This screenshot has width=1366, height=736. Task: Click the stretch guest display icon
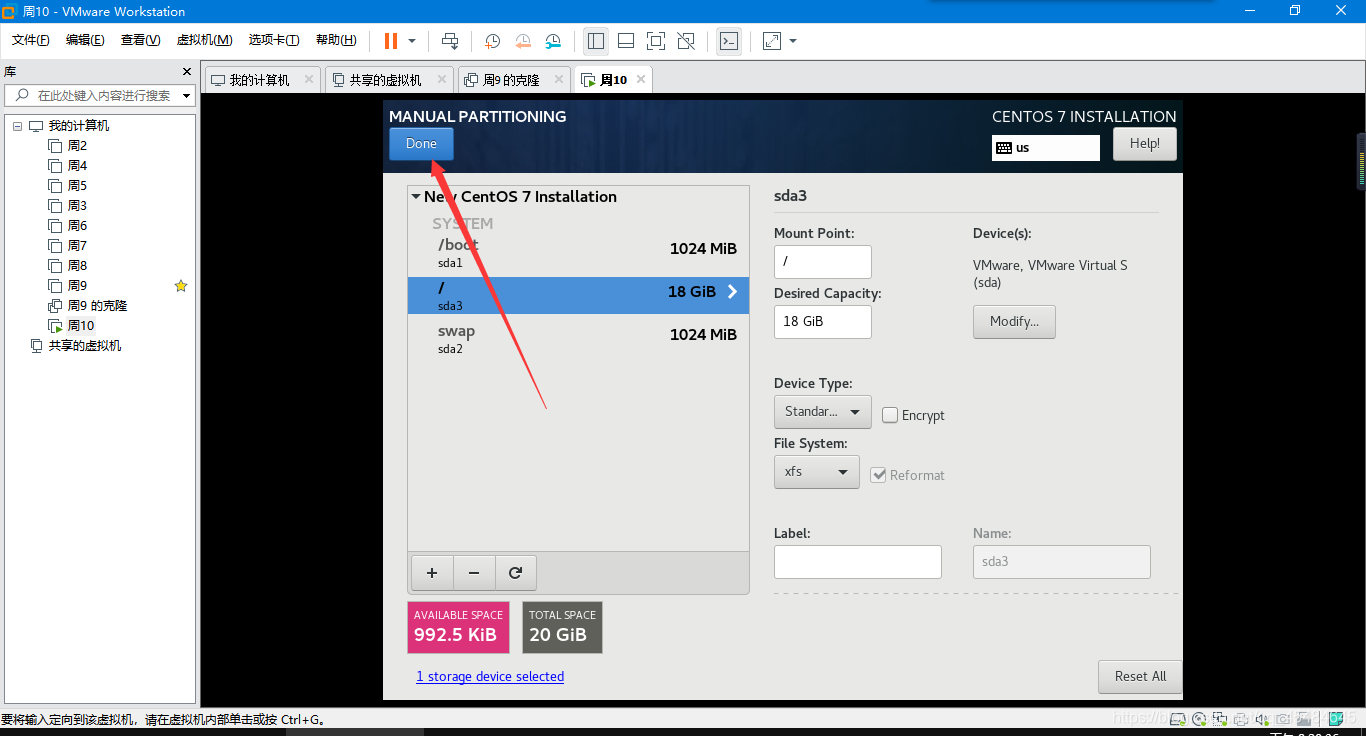[x=772, y=41]
